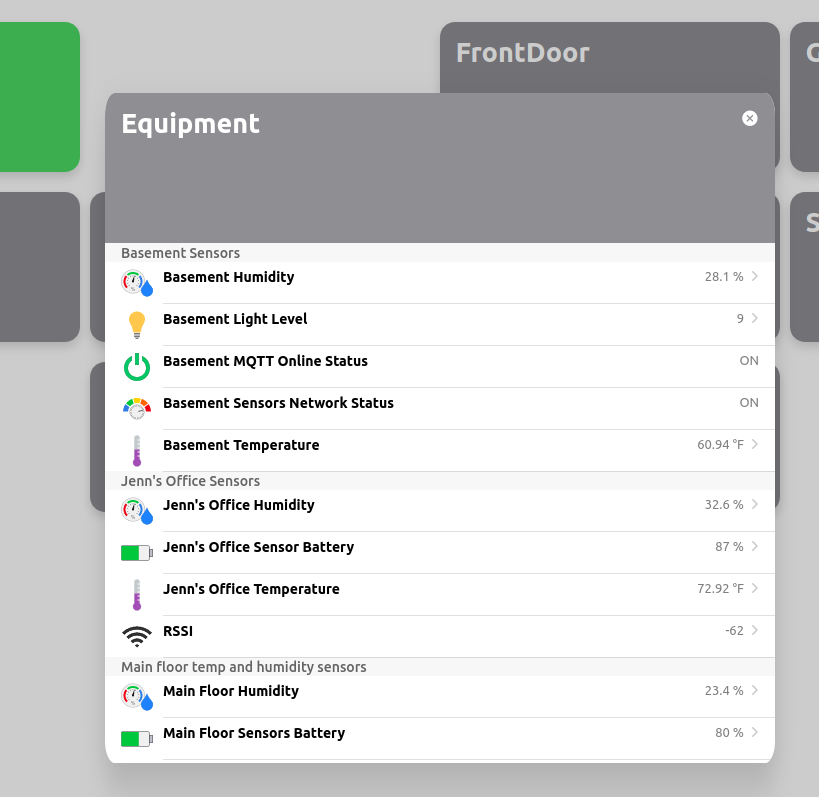Open the RSSI row chevron
The image size is (819, 797).
[x=755, y=631]
